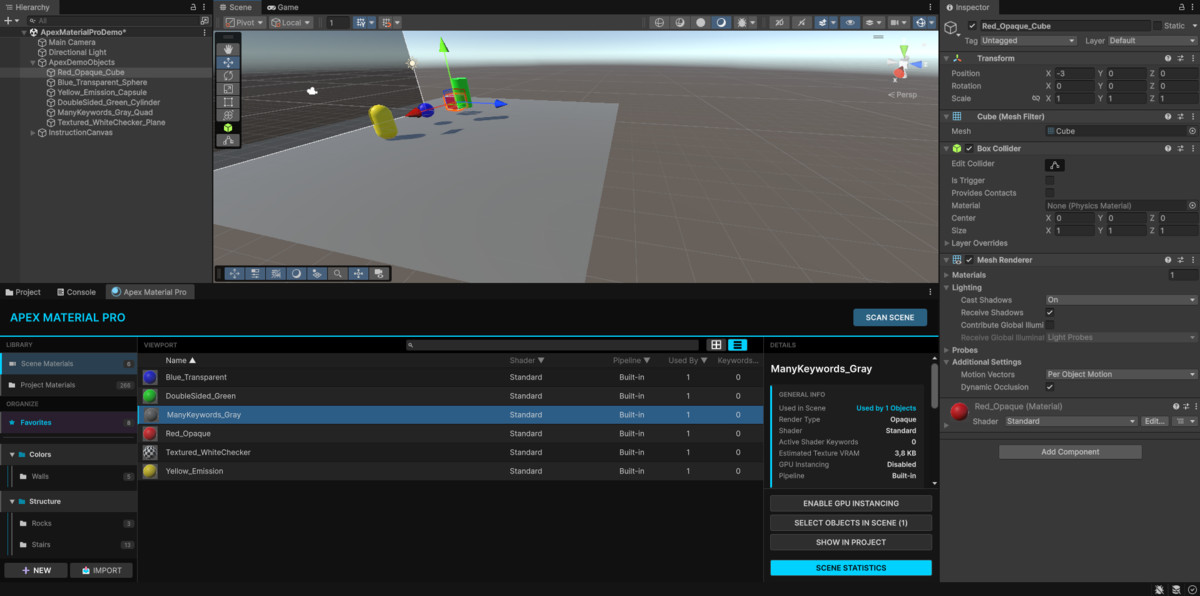Select the Hand (view) tool in Scene
The width and height of the screenshot is (1200, 596).
click(x=228, y=48)
